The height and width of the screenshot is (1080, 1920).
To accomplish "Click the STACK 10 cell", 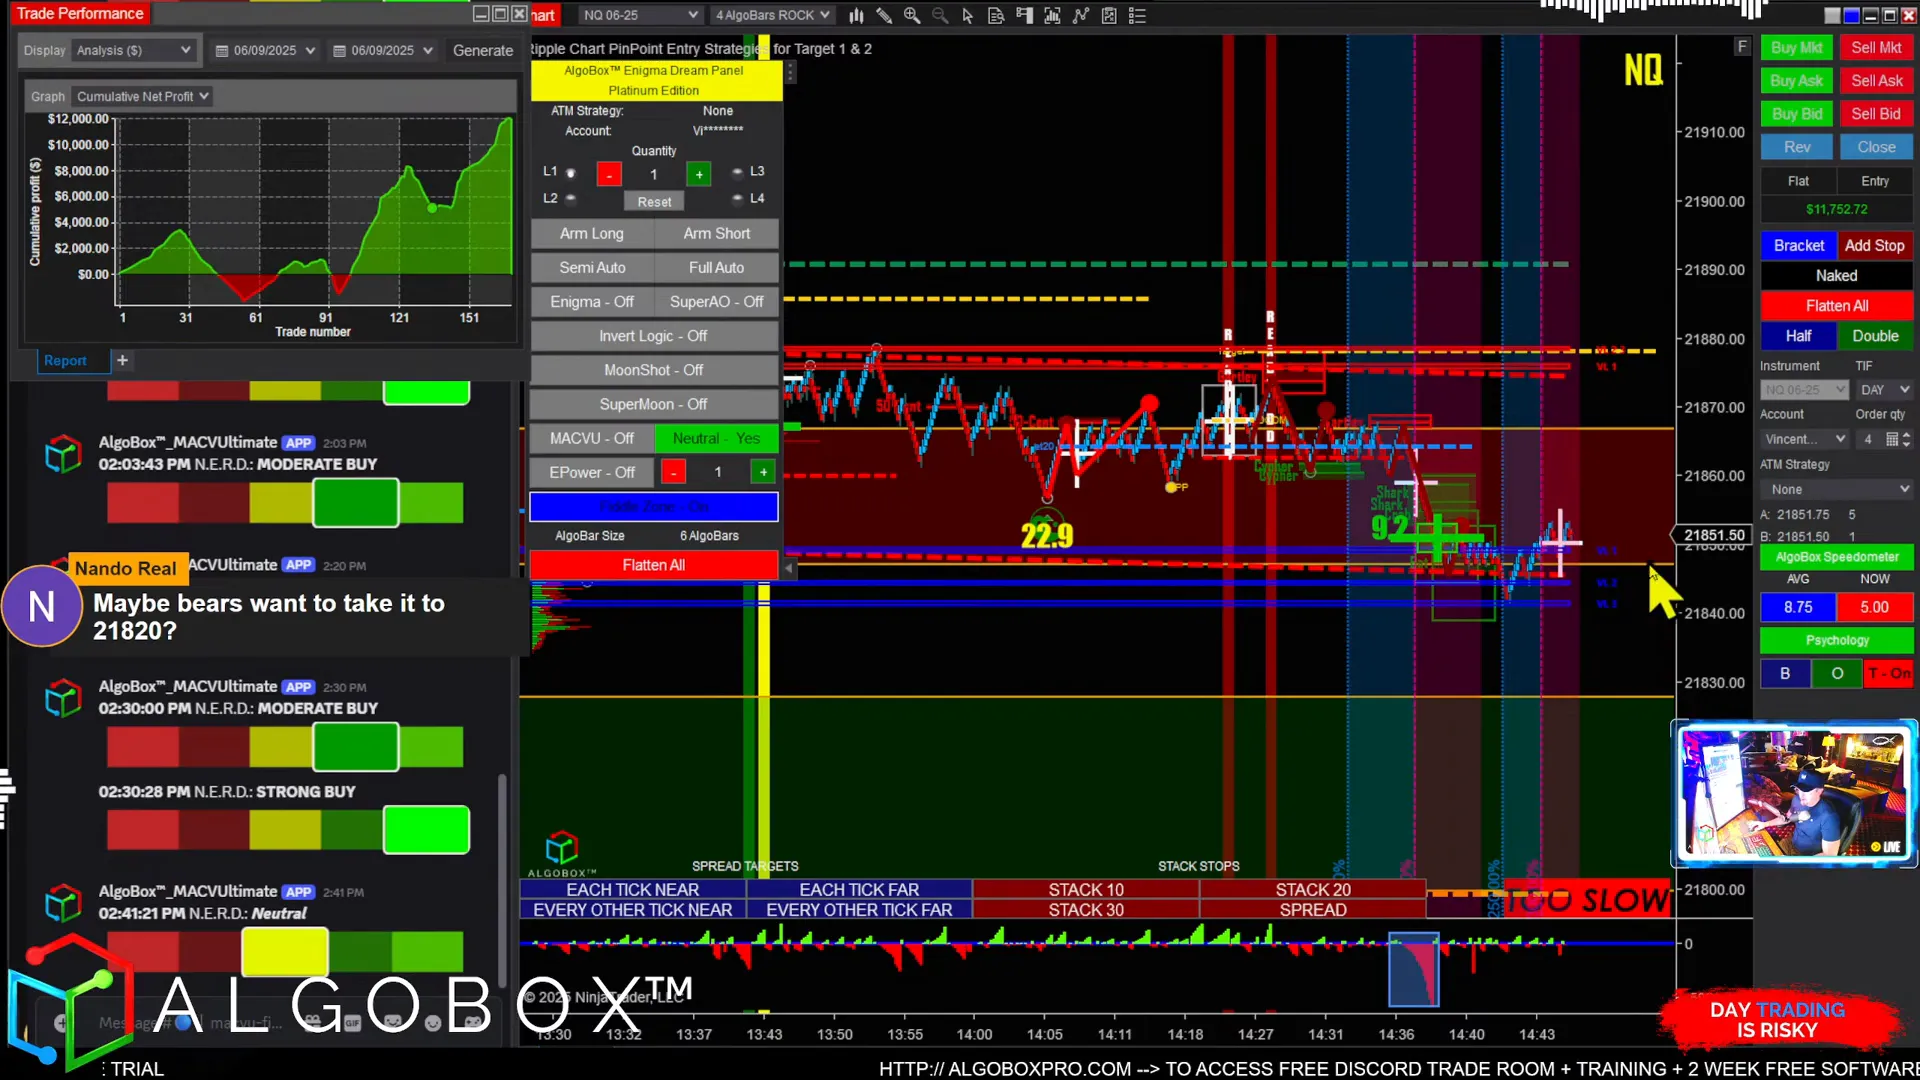I will (1086, 889).
